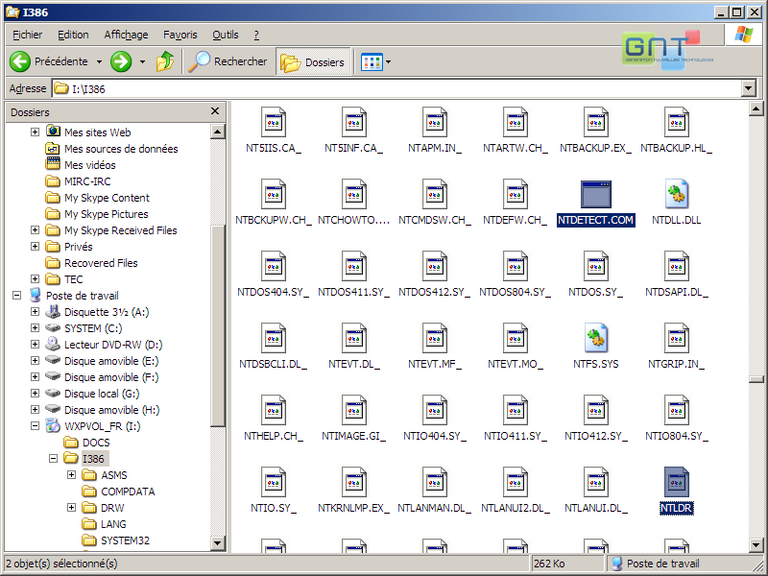Select the NTDOS404.SY_ file icon
This screenshot has width=768, height=576.
(273, 266)
